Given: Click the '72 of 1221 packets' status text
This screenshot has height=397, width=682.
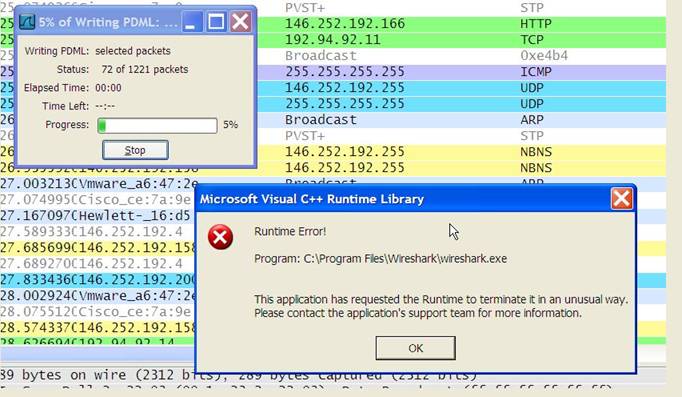Looking at the screenshot, I should tap(145, 70).
